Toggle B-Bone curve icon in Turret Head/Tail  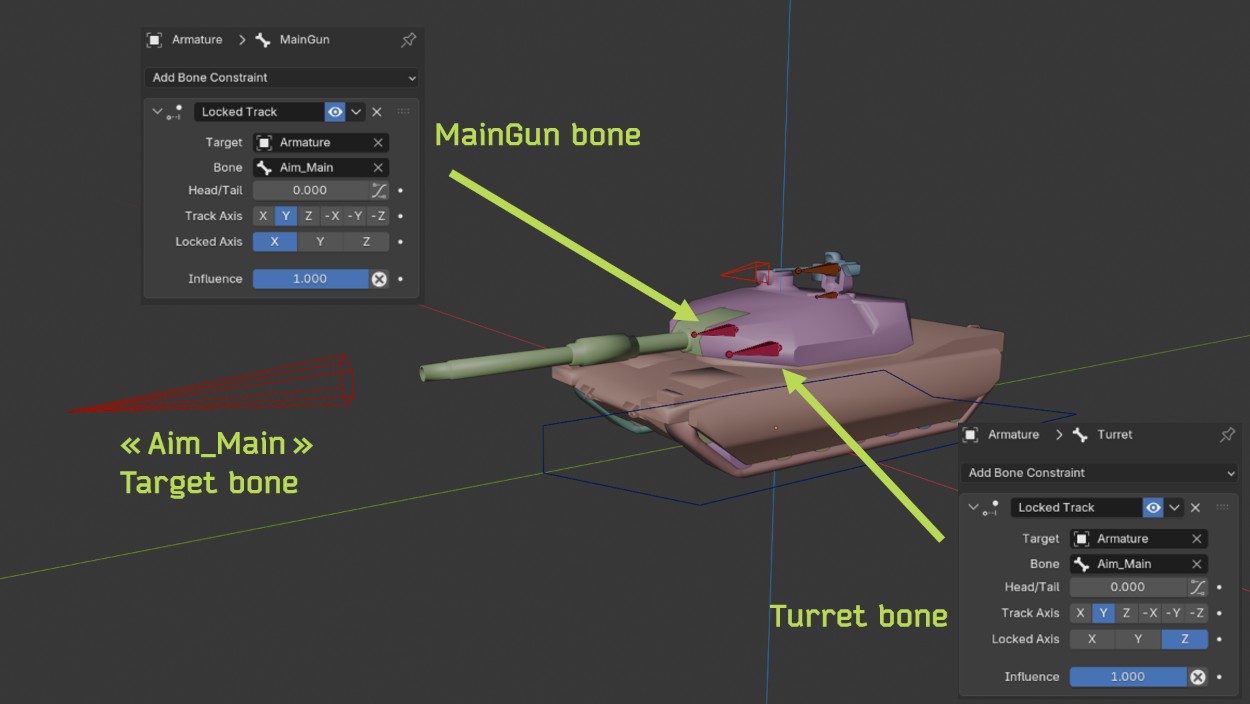[x=1197, y=587]
